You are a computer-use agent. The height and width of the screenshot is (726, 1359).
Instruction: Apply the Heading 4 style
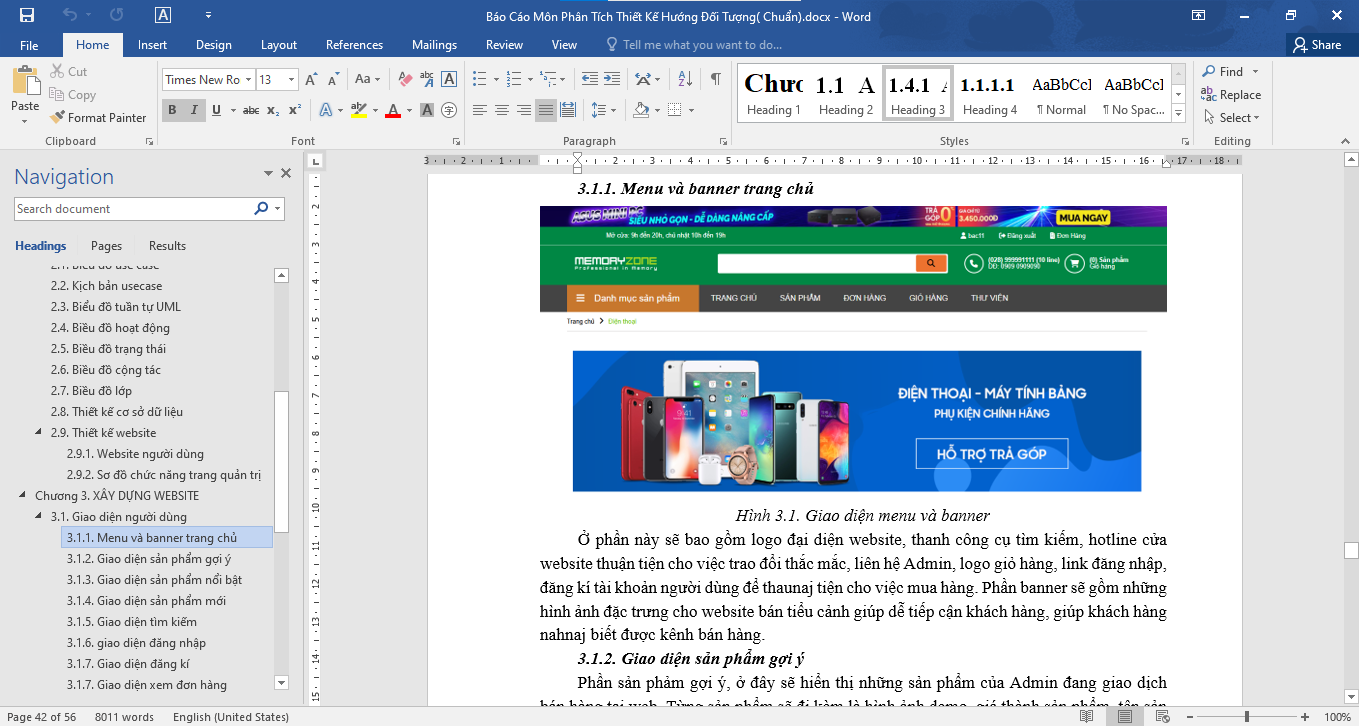point(990,94)
